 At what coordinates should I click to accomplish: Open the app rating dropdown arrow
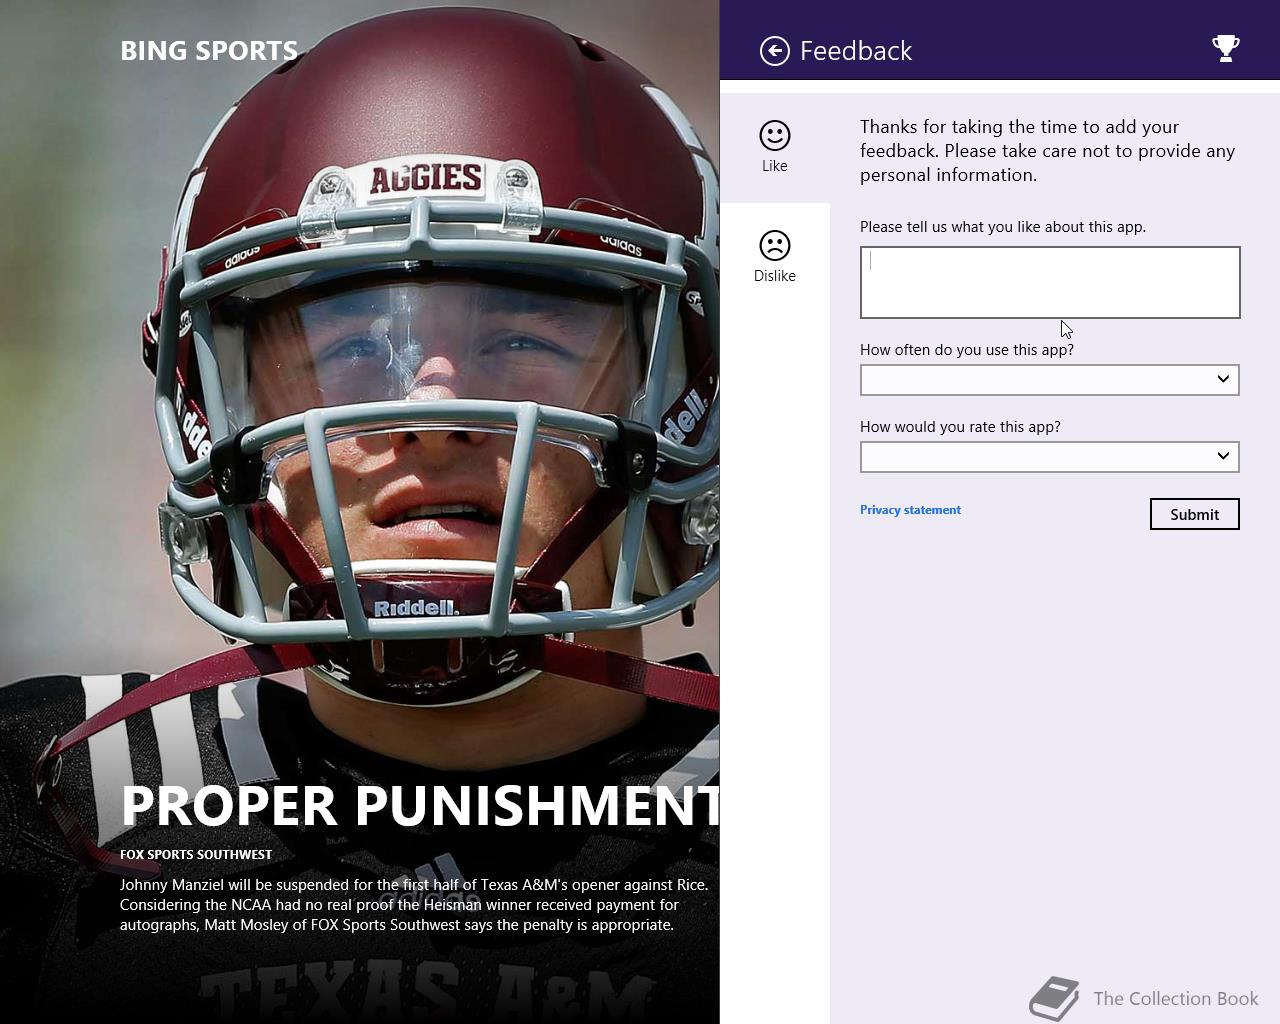[x=1222, y=456]
